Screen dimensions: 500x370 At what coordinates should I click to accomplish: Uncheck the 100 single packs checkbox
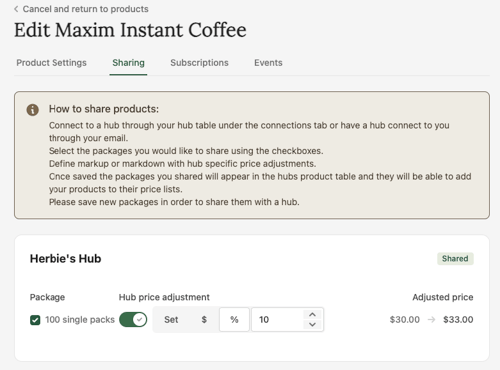click(x=35, y=320)
